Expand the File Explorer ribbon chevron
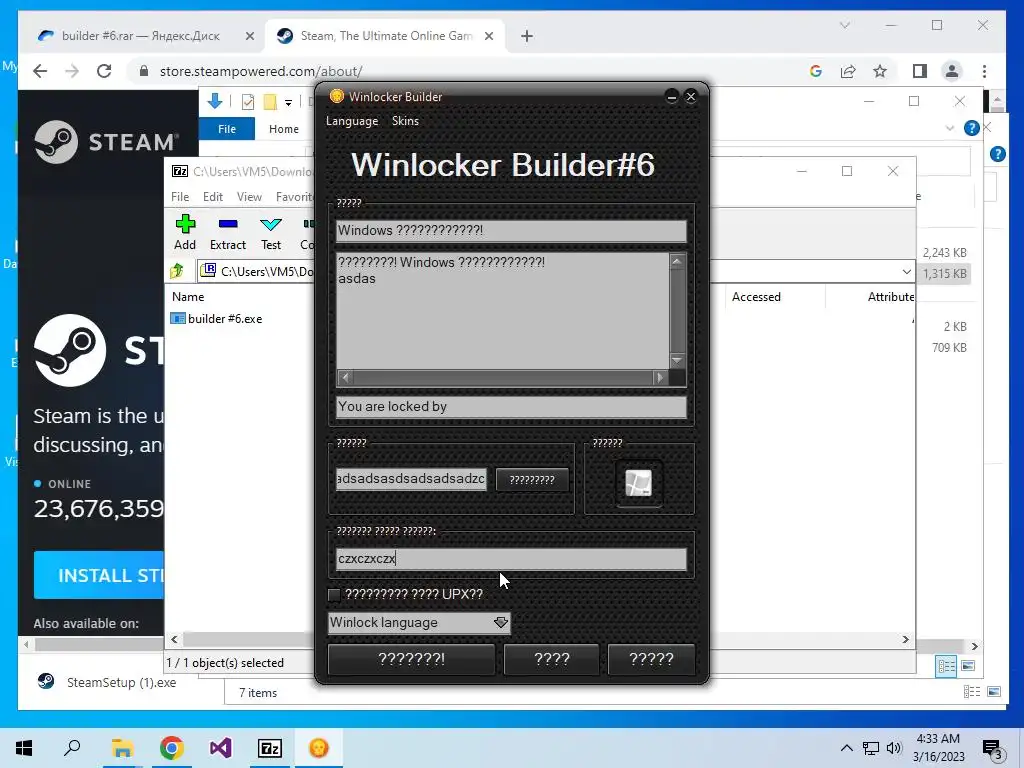 click(950, 129)
